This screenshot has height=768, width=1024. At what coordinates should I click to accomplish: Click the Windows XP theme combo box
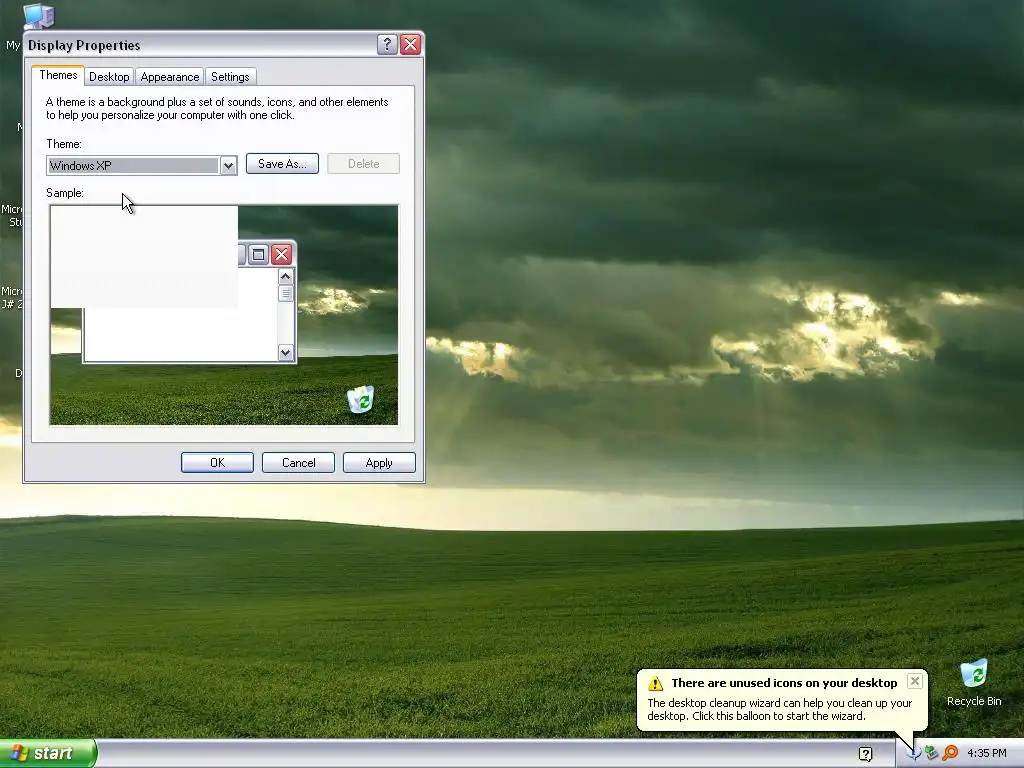coord(142,166)
